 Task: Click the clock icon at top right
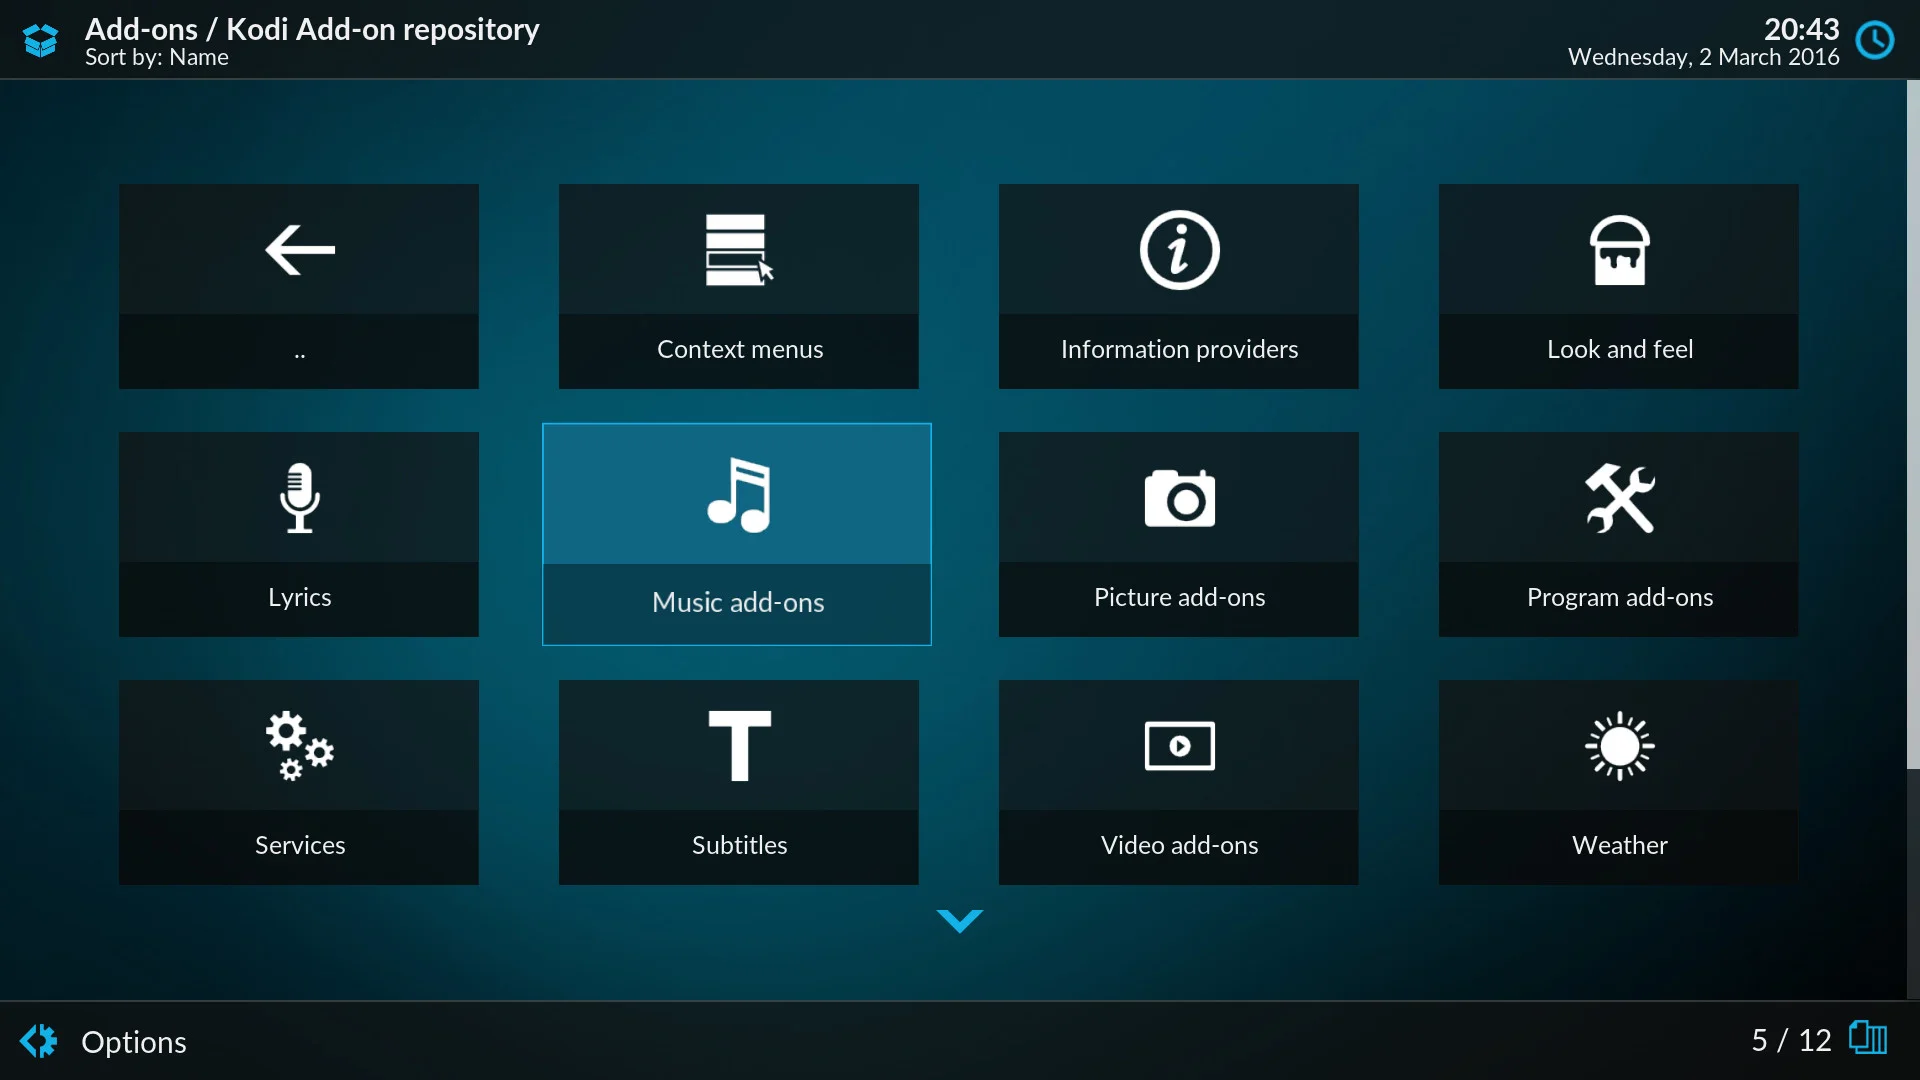(x=1875, y=40)
